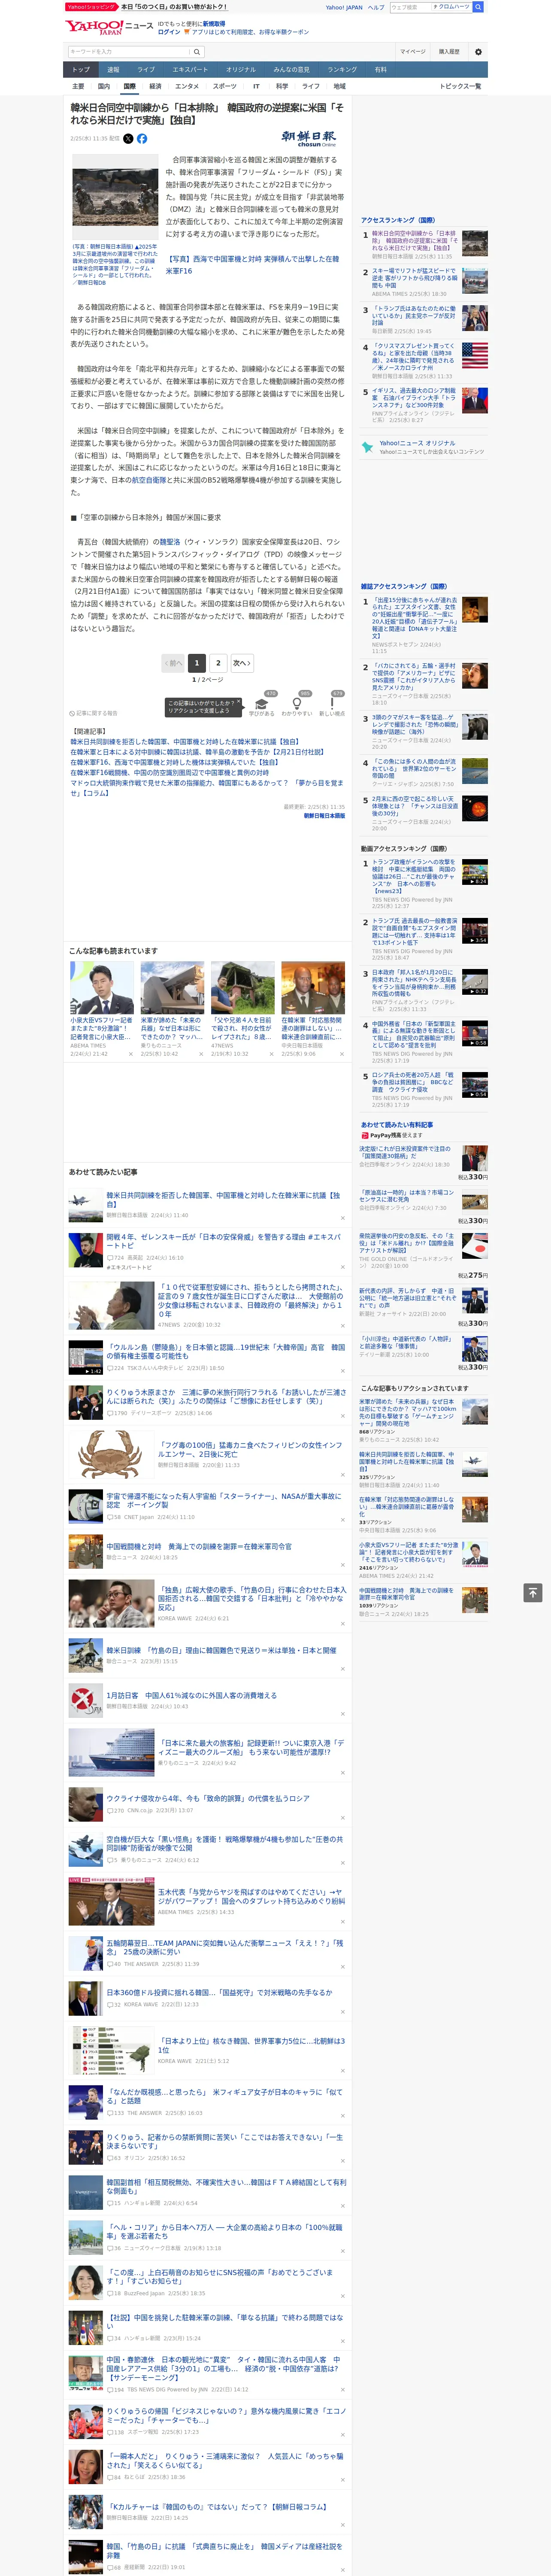Select the IT category
551x2576 pixels.
pos(256,86)
